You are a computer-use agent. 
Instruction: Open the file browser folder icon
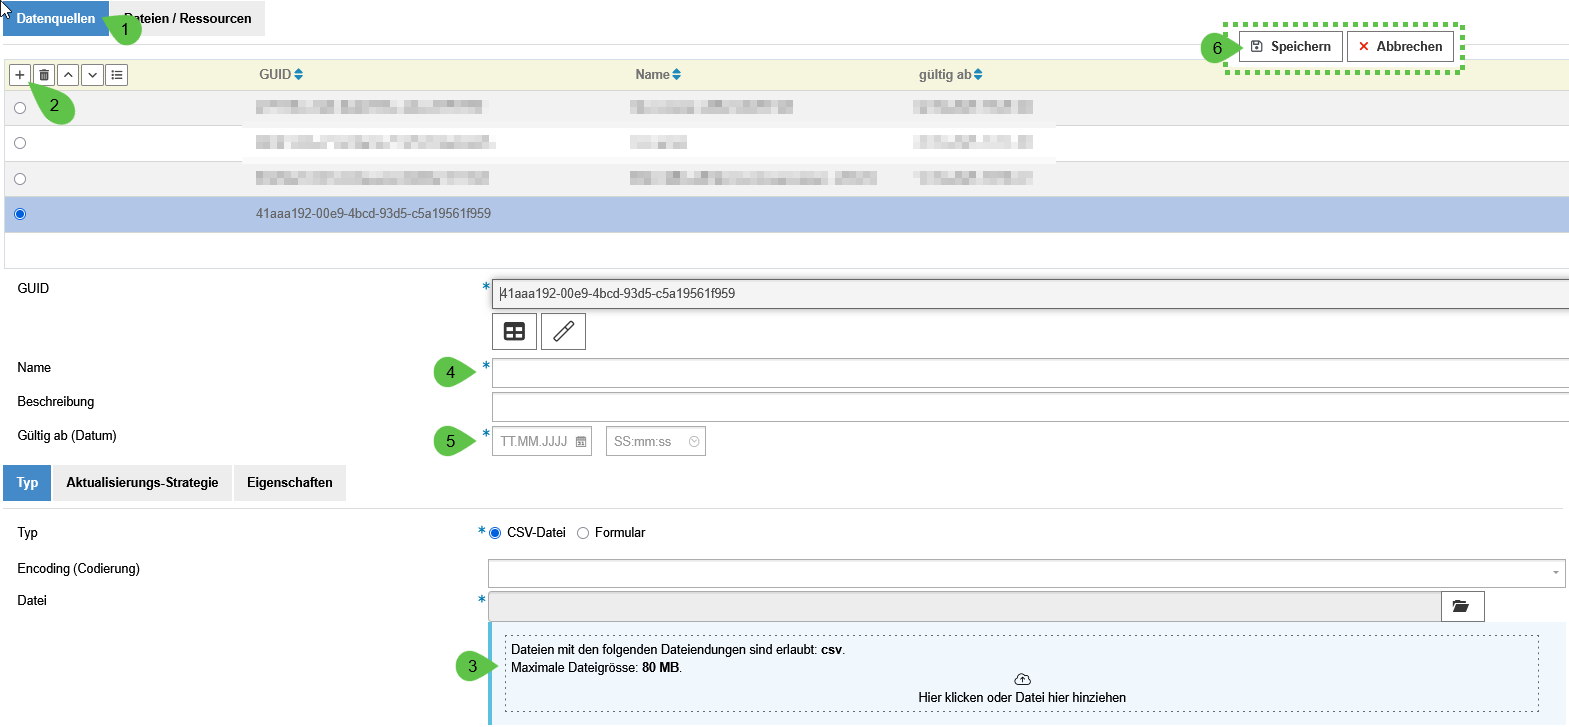coord(1461,606)
